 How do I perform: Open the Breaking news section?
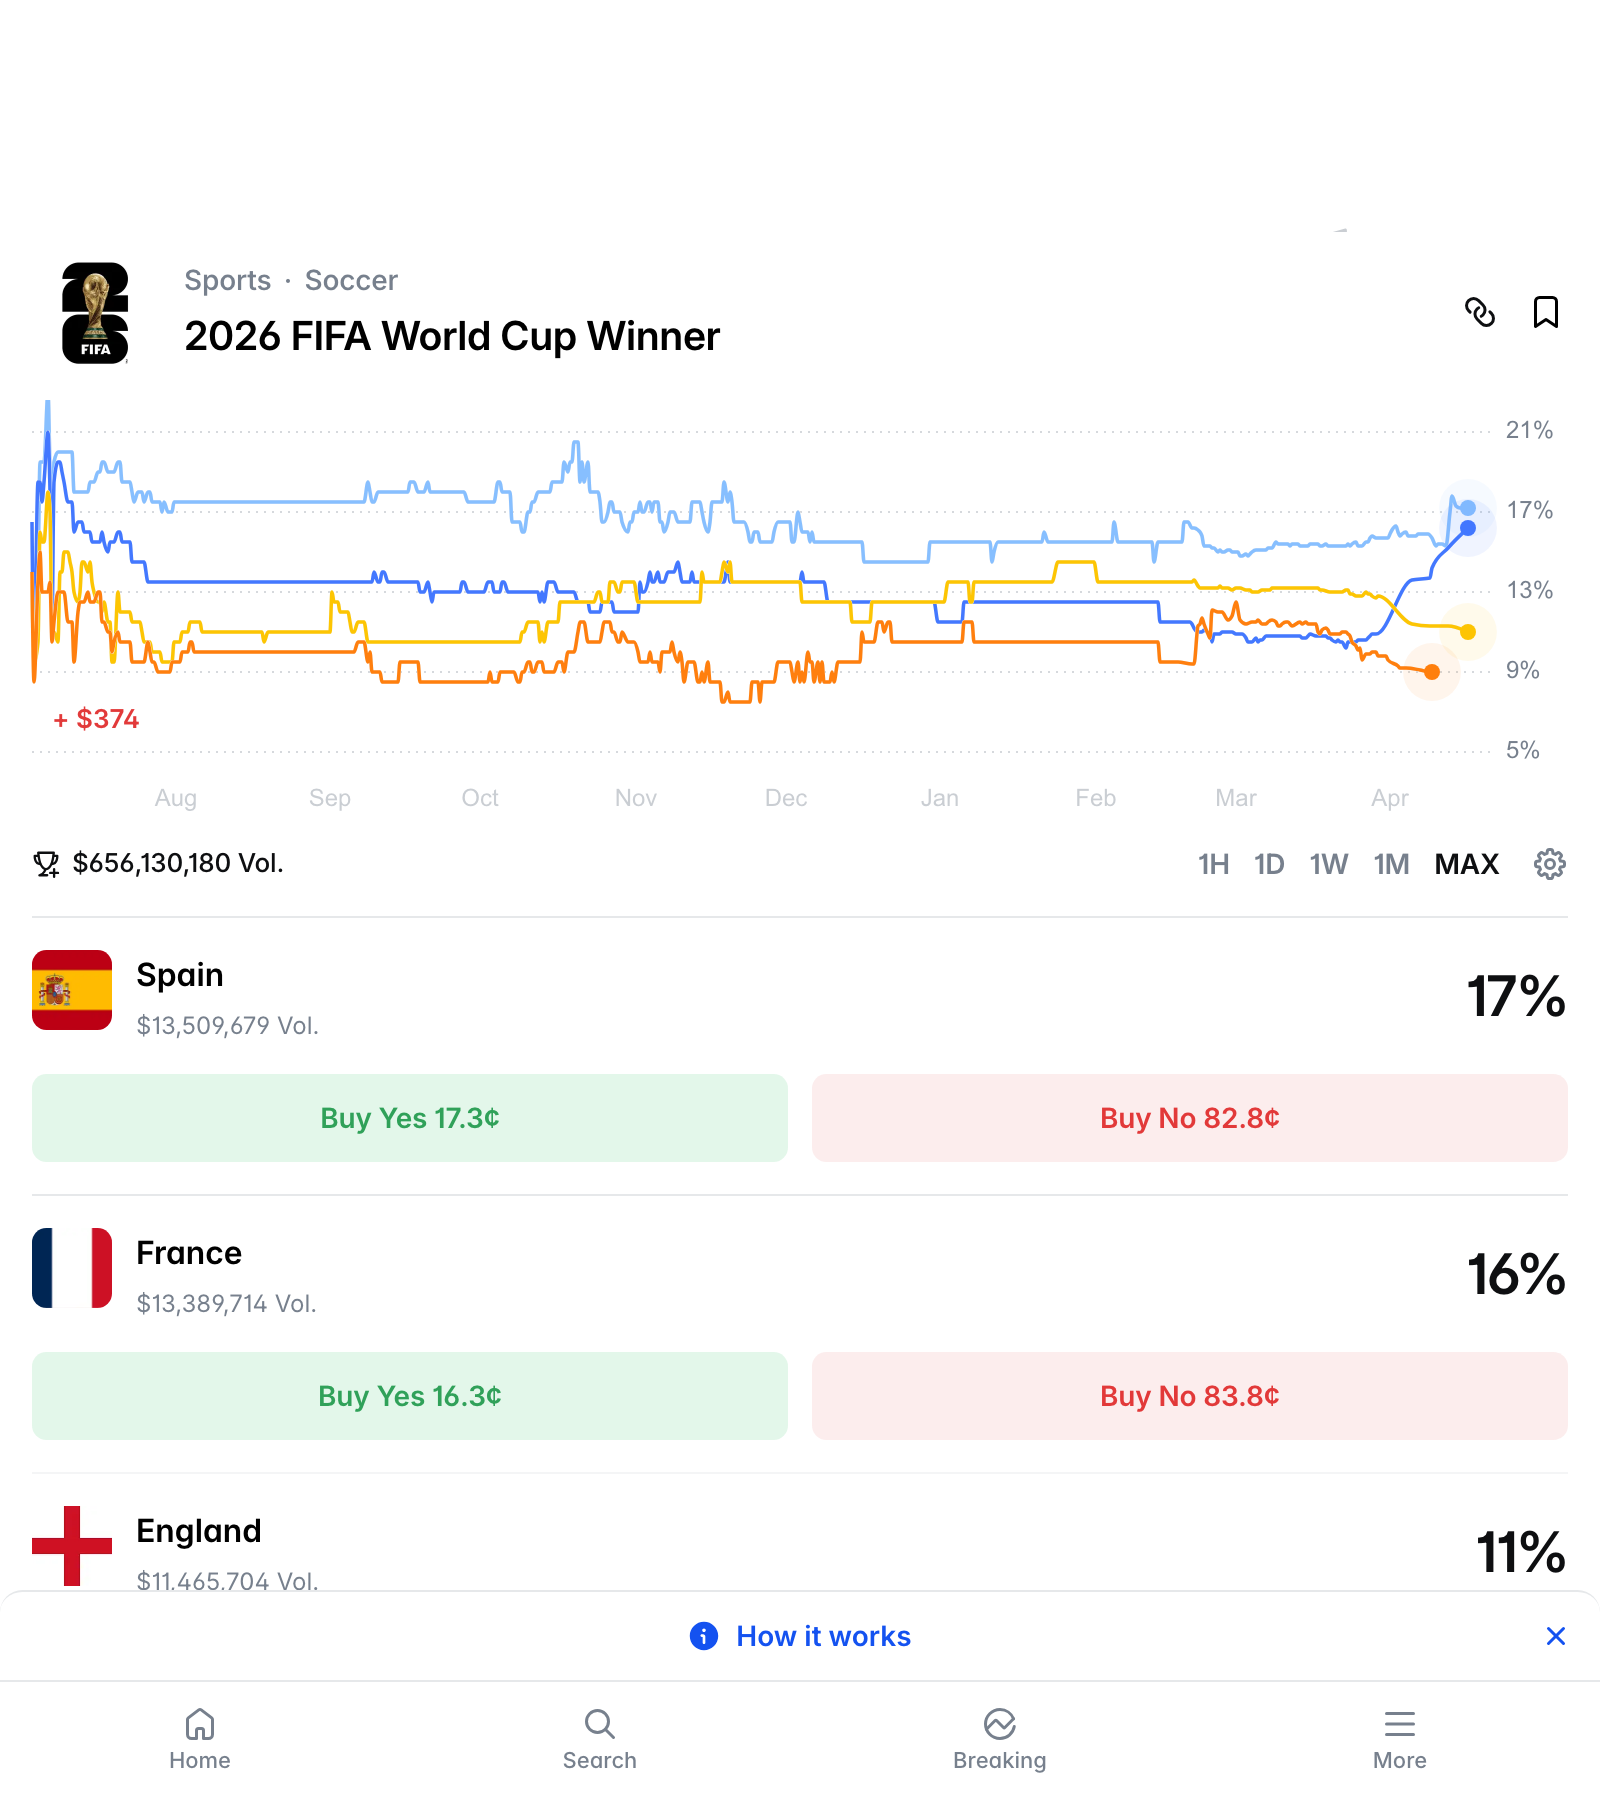pos(999,1738)
